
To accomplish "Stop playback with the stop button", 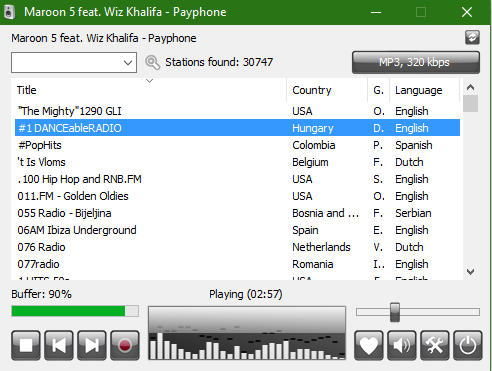I will pyautogui.click(x=26, y=345).
